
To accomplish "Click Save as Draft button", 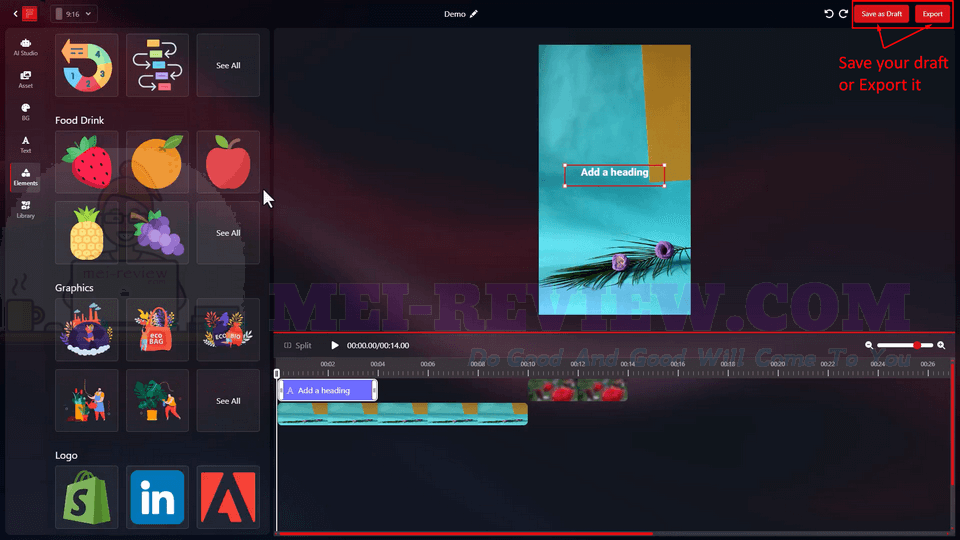I will pyautogui.click(x=882, y=13).
